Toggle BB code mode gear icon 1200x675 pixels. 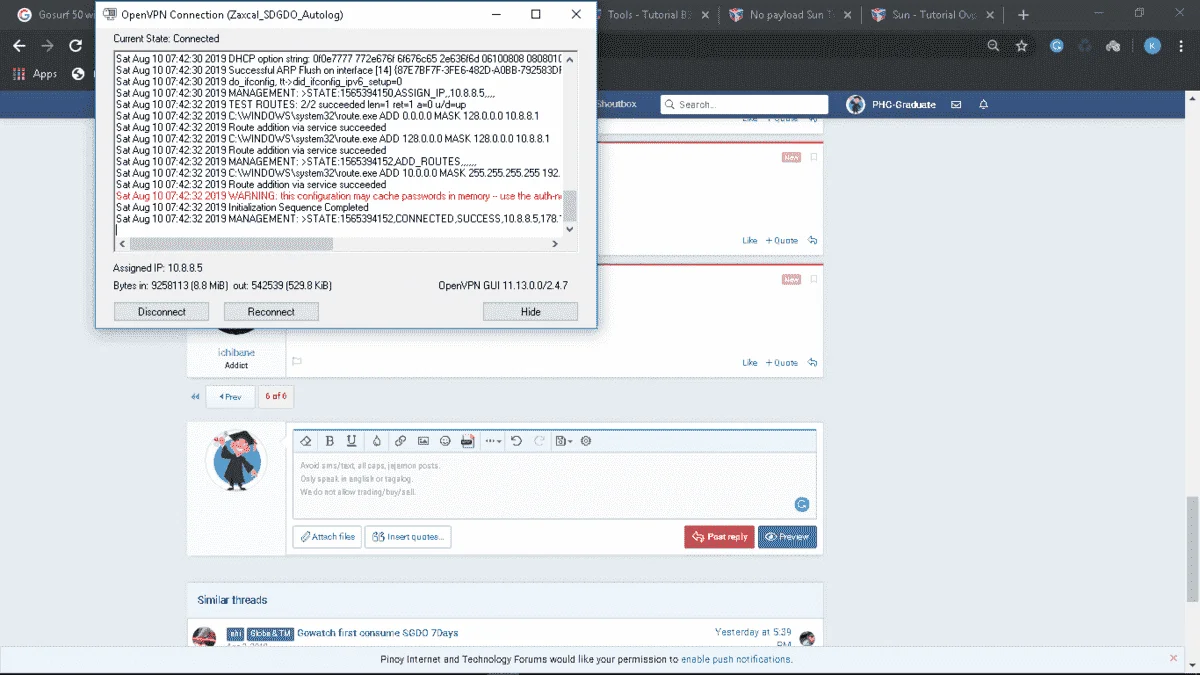click(x=586, y=441)
